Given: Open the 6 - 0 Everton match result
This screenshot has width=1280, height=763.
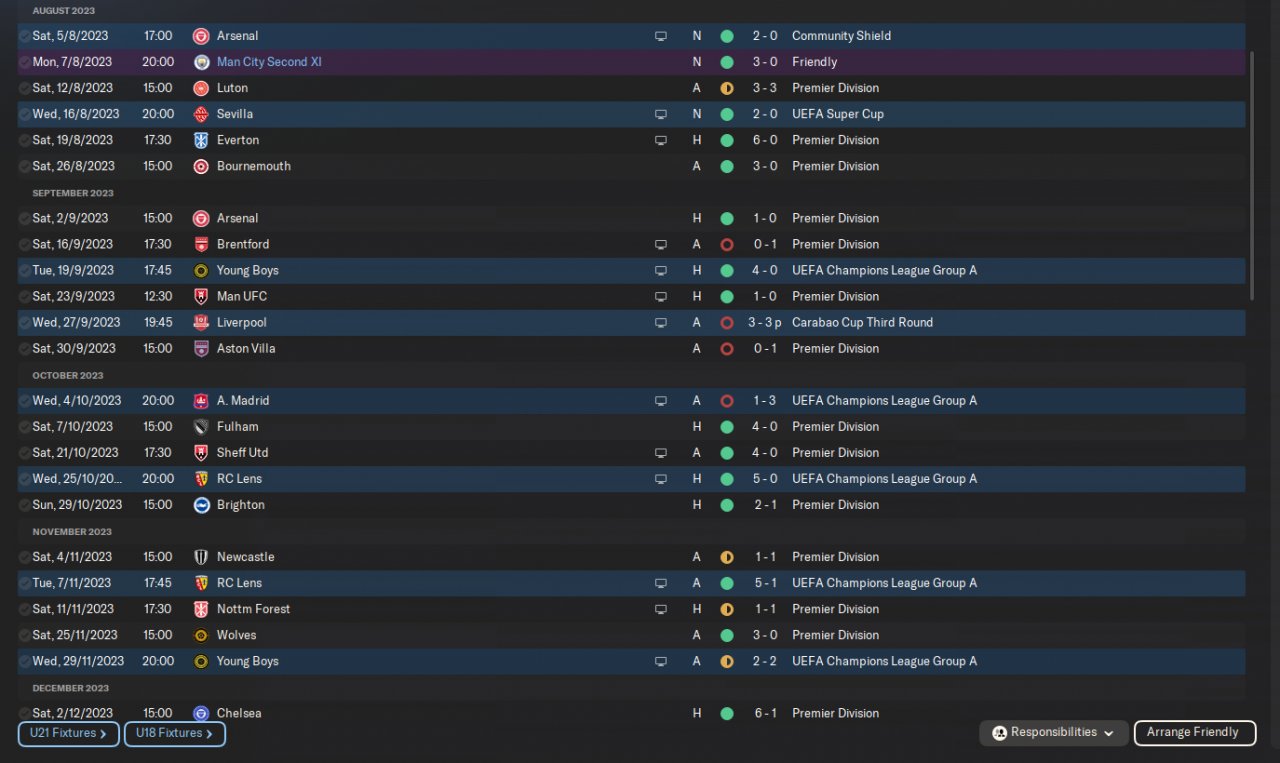Looking at the screenshot, I should [x=765, y=140].
